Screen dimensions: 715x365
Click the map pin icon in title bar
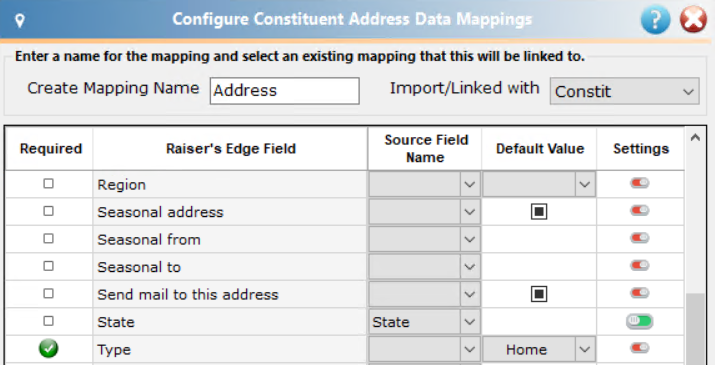(x=20, y=20)
